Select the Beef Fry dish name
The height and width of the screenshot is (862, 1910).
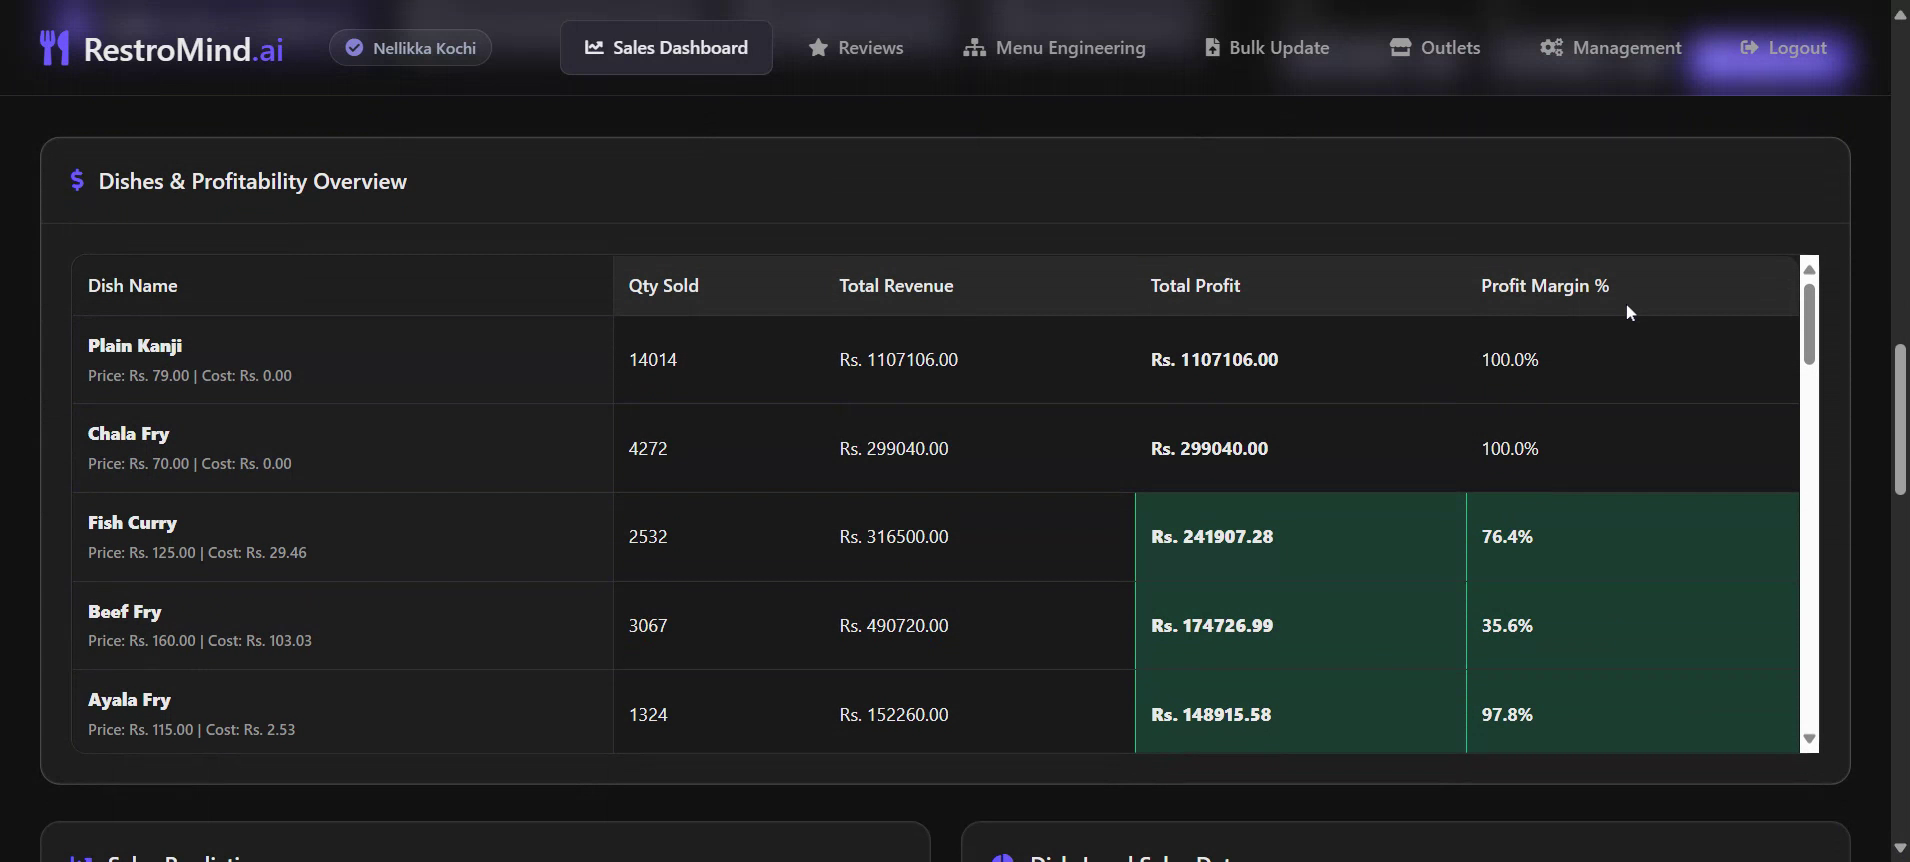pyautogui.click(x=124, y=612)
